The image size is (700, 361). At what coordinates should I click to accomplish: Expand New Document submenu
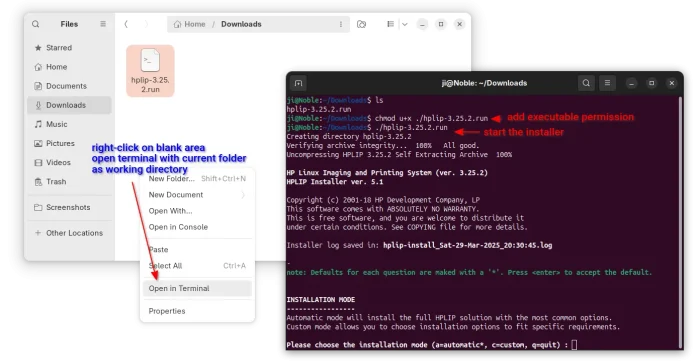coord(197,195)
